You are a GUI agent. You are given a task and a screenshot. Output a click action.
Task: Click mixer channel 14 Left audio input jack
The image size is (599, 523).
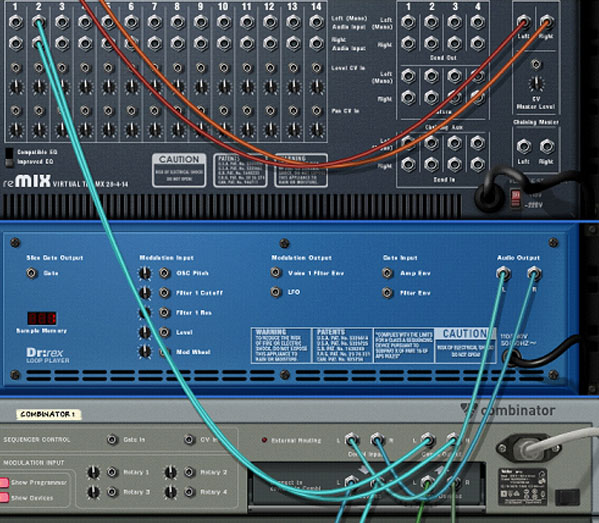point(317,22)
